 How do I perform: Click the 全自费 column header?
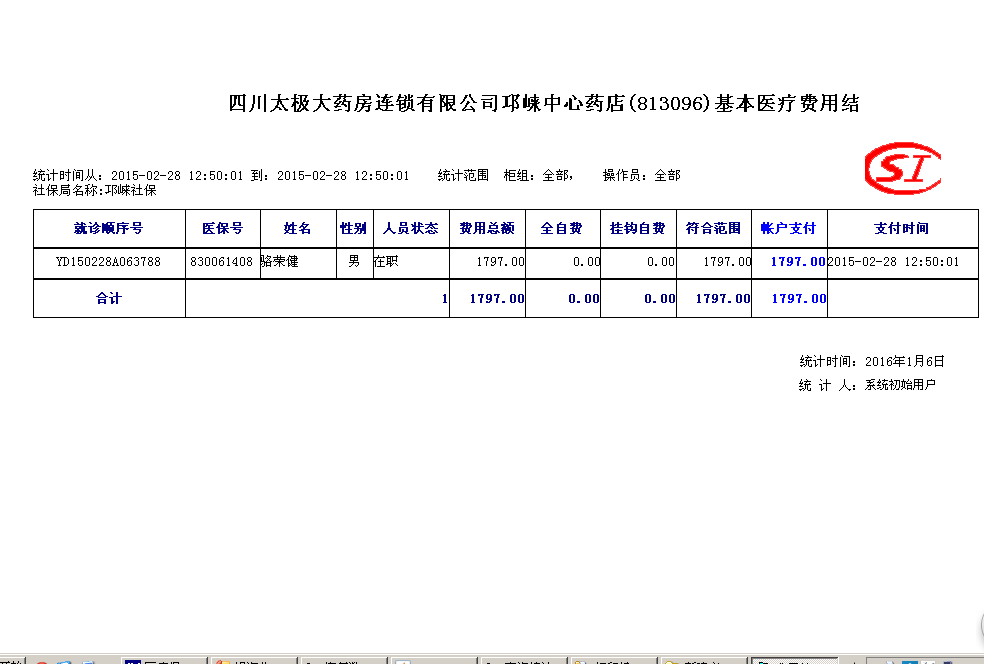point(562,228)
